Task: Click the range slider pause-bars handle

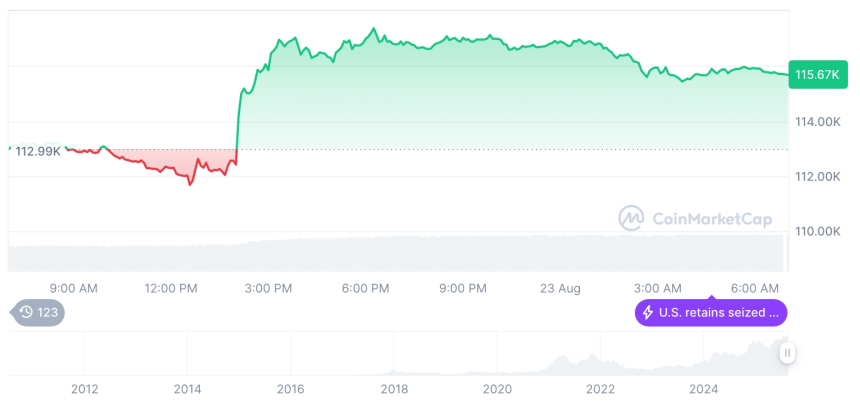Action: (788, 353)
